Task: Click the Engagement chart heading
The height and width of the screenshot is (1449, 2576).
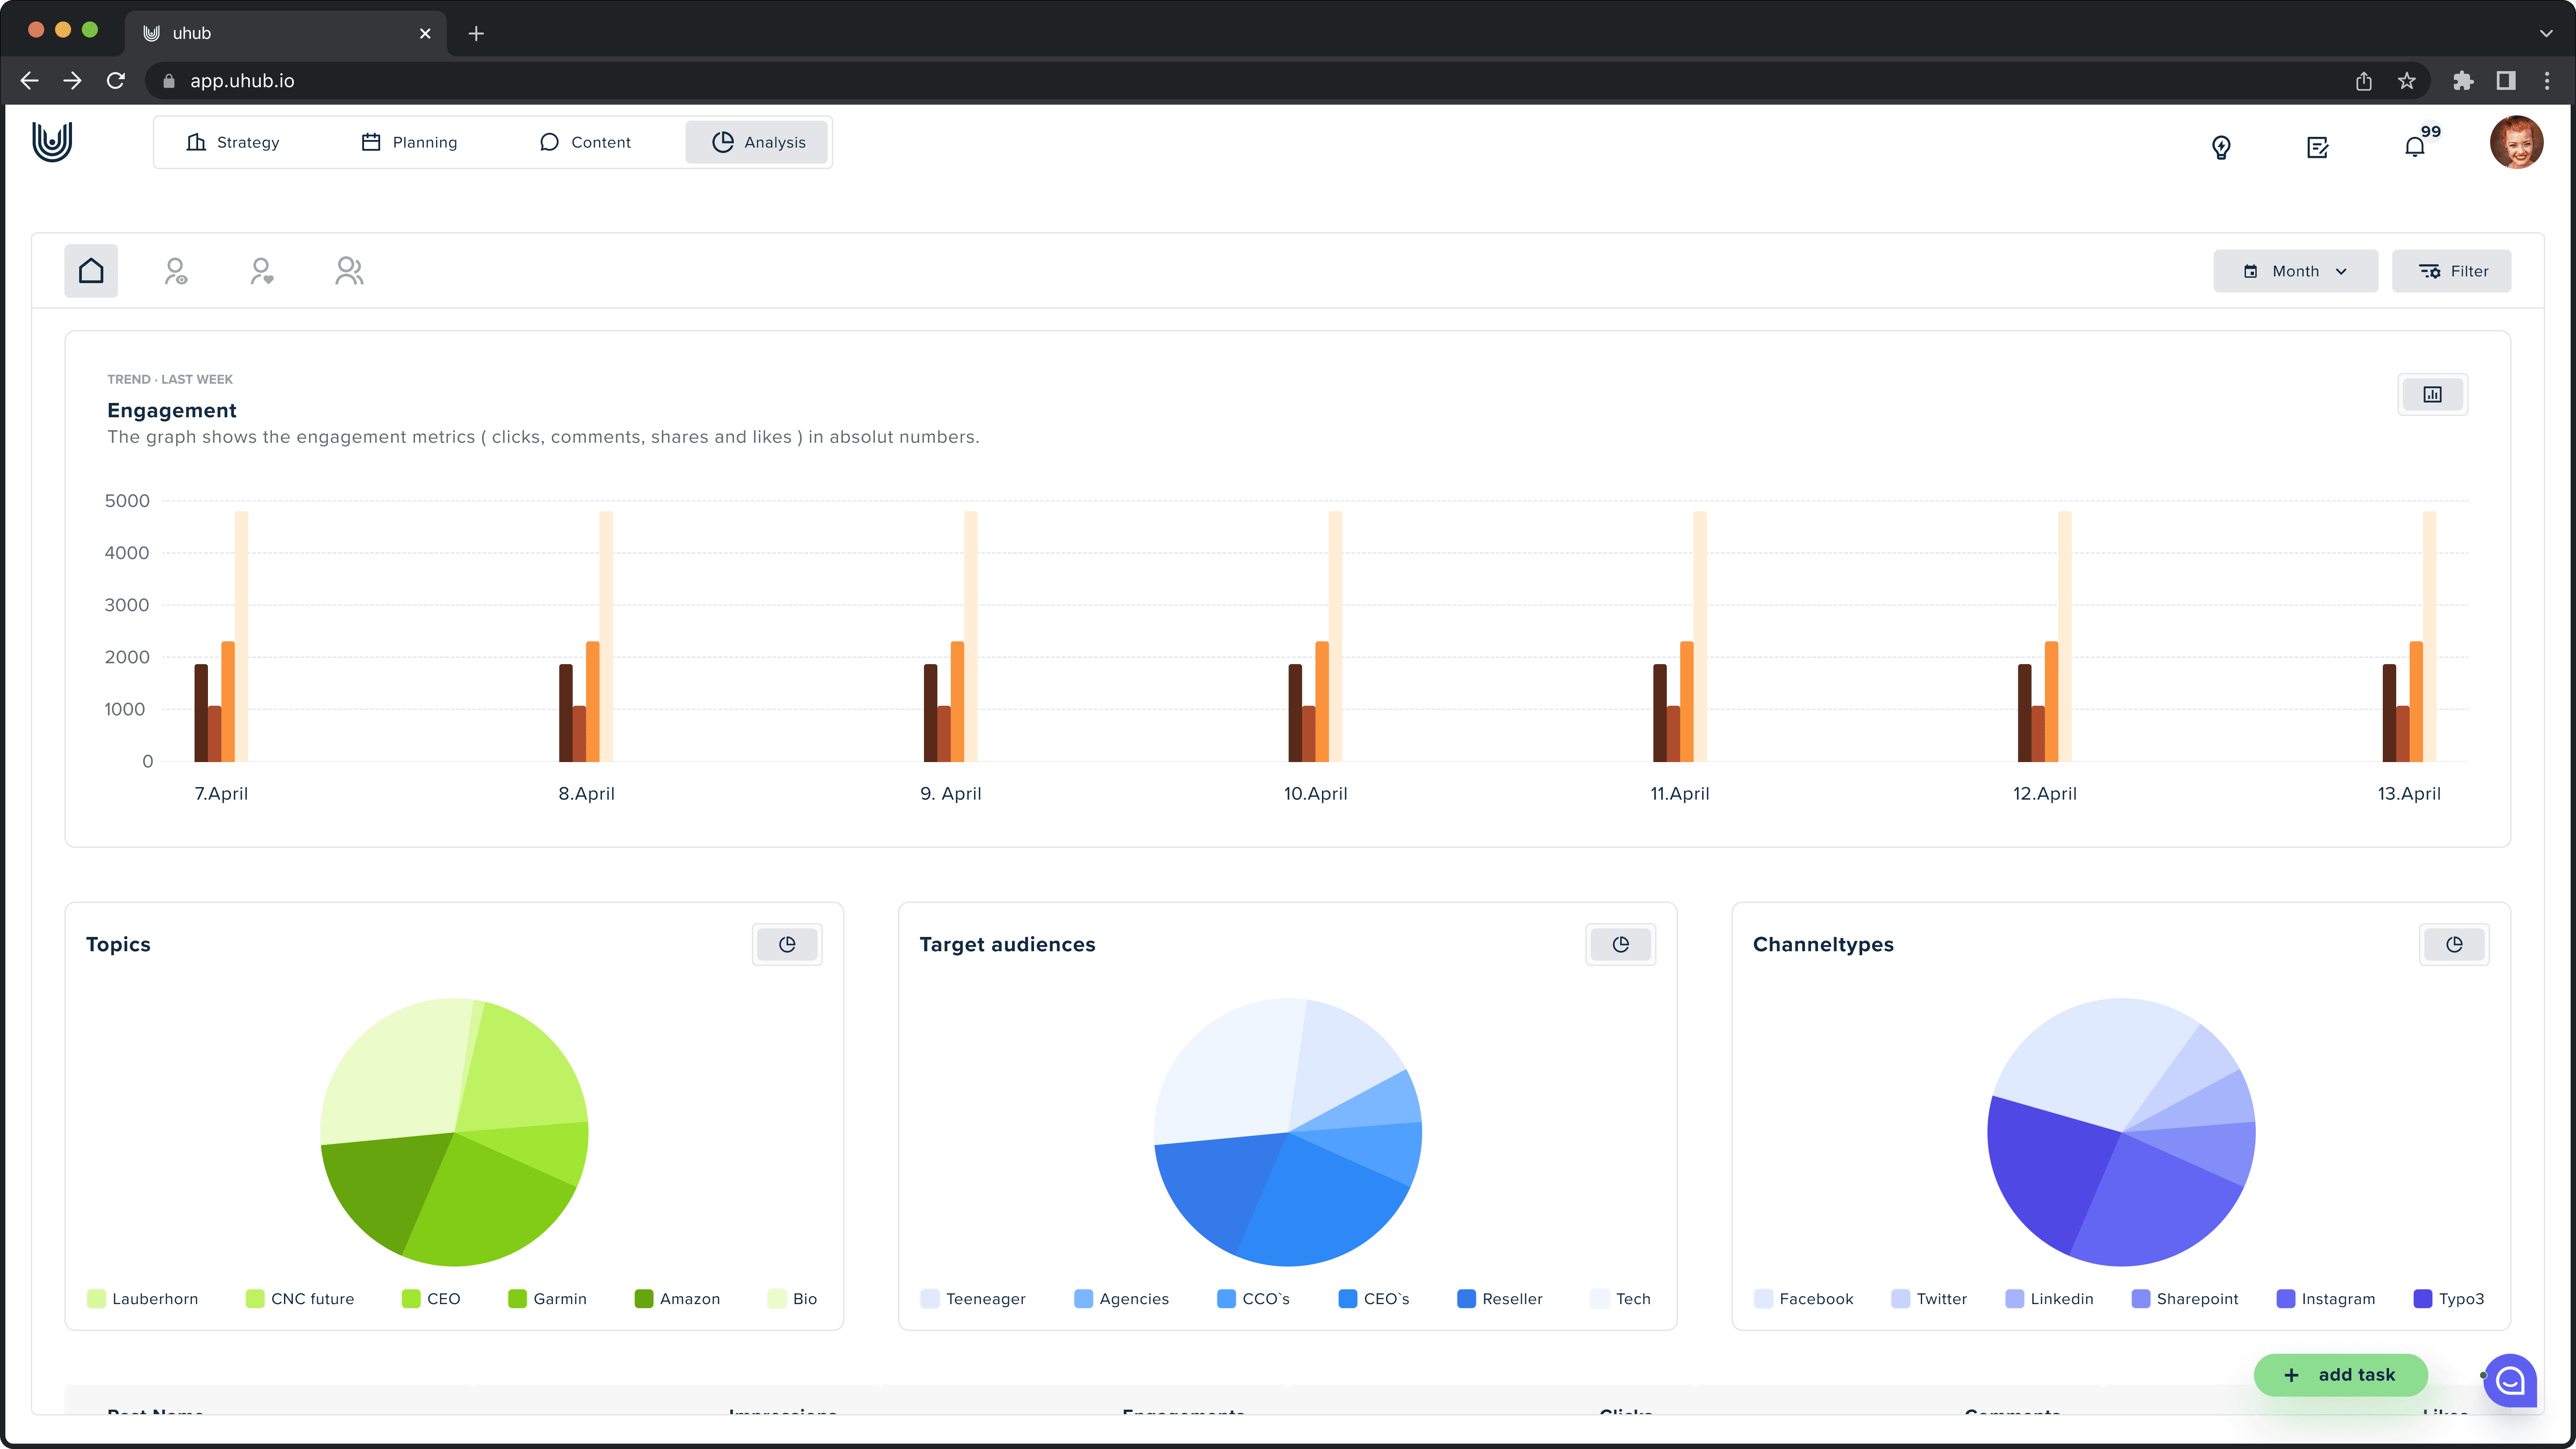Action: click(172, 410)
